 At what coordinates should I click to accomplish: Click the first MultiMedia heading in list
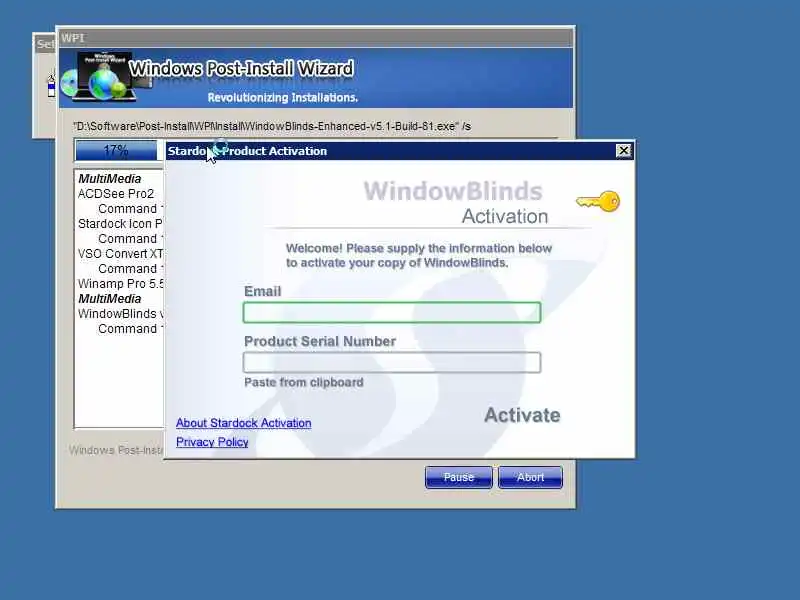pyautogui.click(x=110, y=179)
